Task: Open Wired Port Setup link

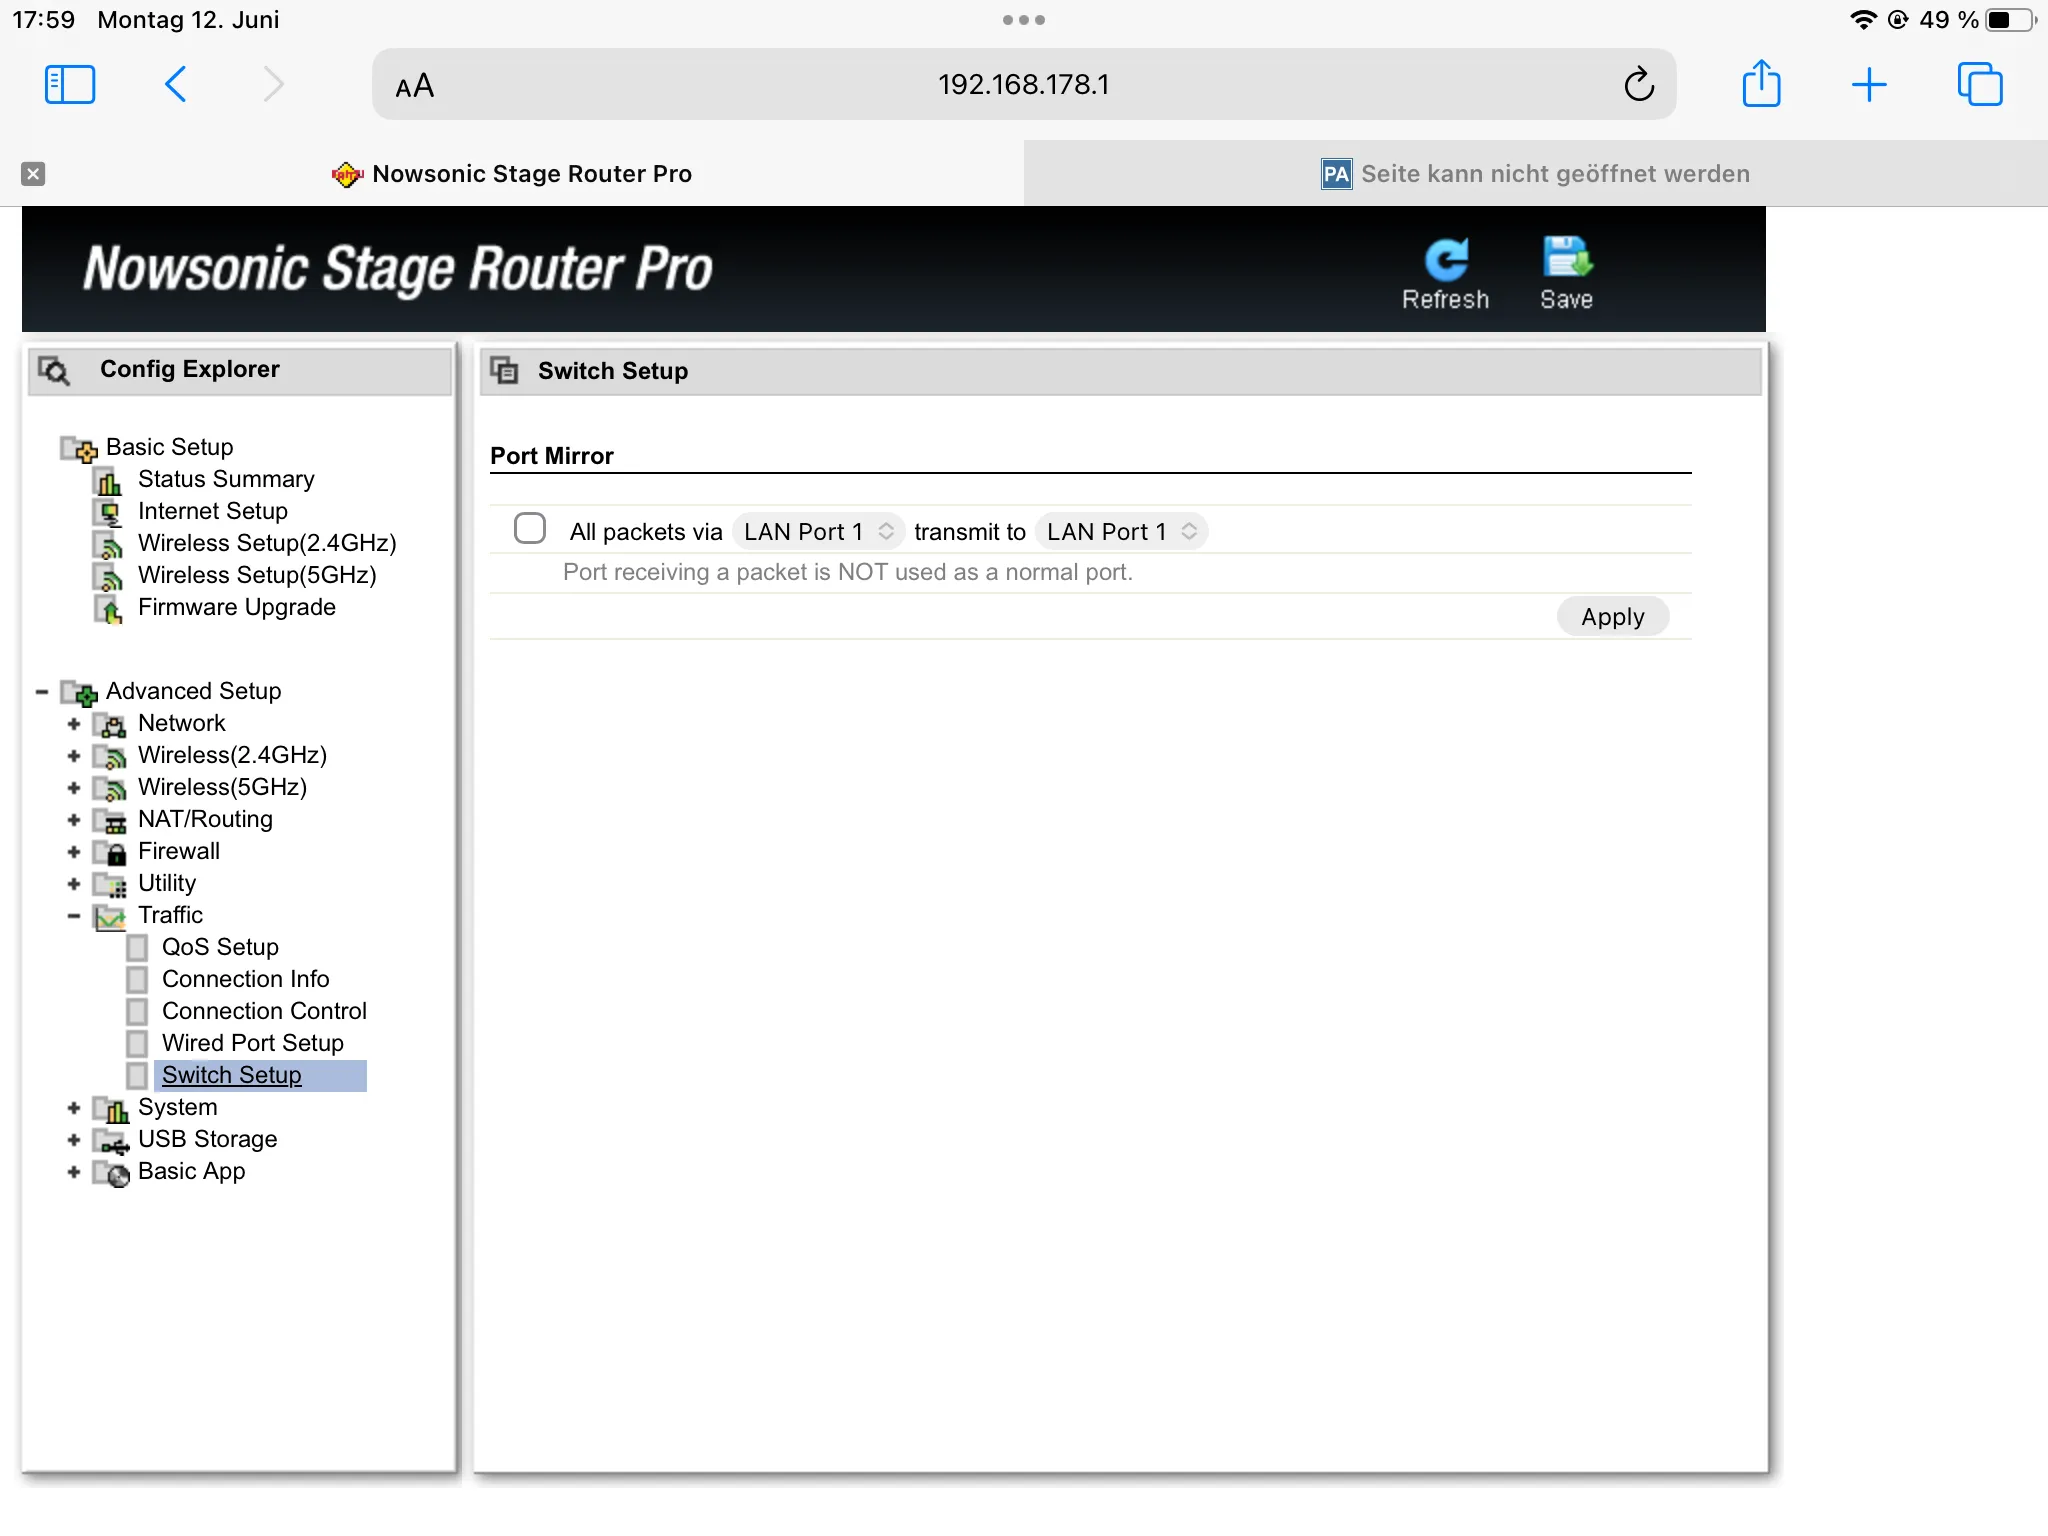Action: [x=253, y=1043]
